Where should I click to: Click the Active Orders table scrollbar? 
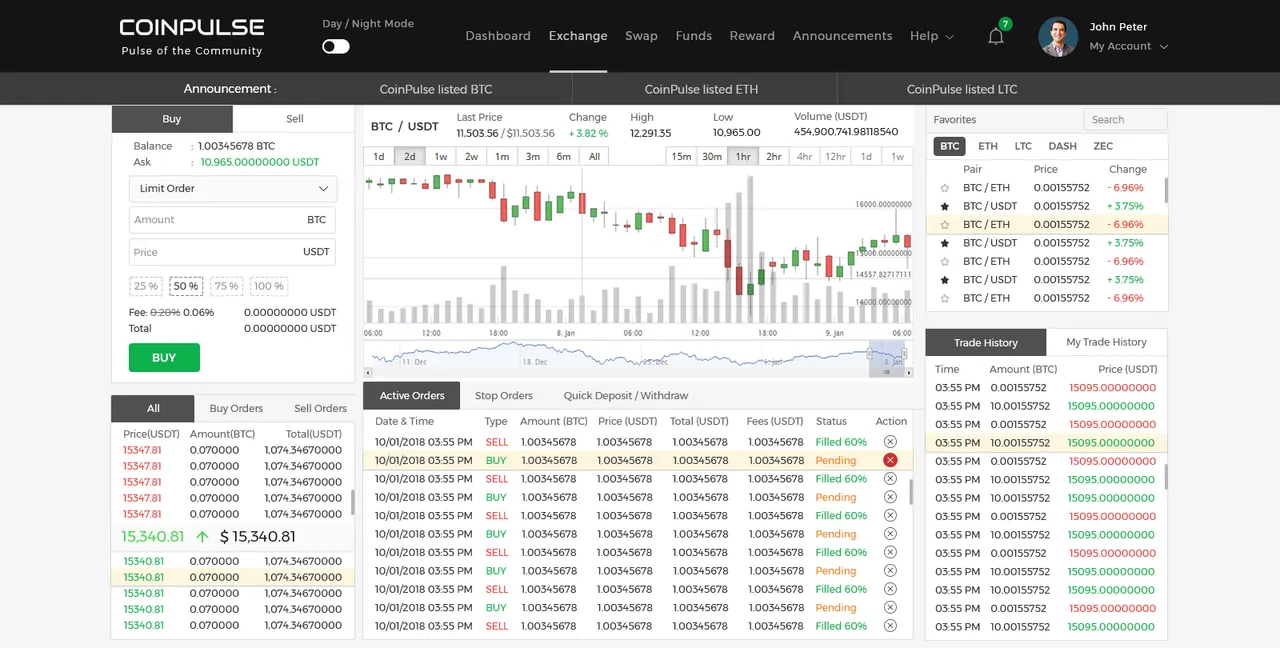(910, 491)
